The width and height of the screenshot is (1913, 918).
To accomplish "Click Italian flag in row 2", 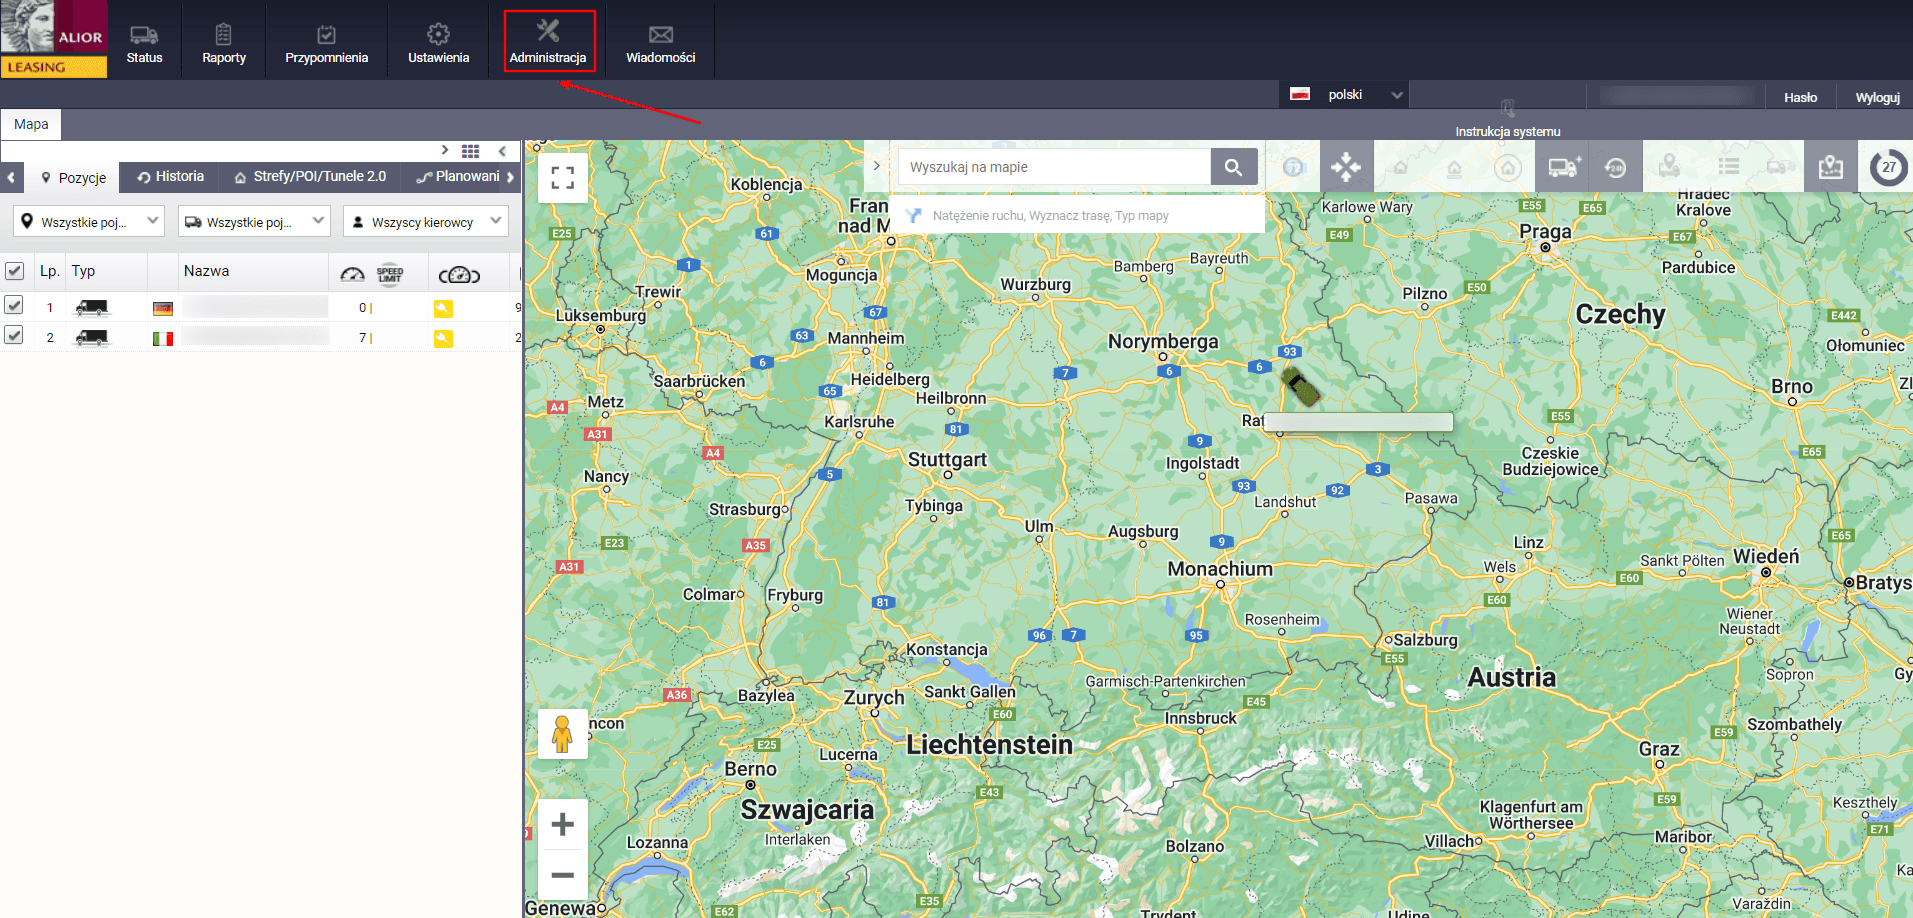I will click(163, 339).
